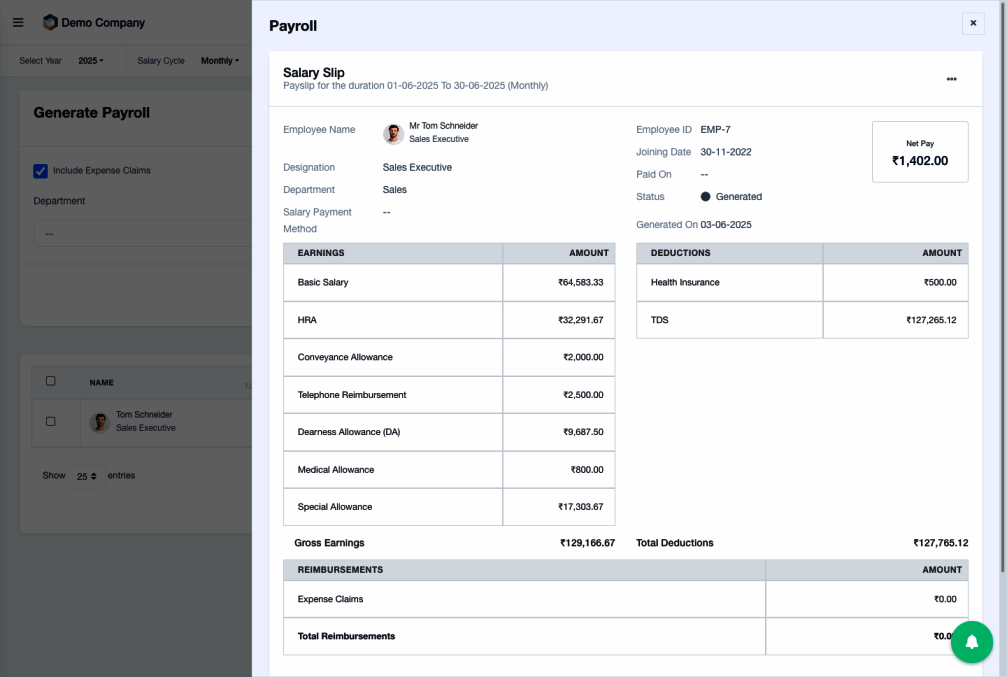This screenshot has width=1007, height=677.
Task: Sort the table by the NAME column header
Action: pyautogui.click(x=102, y=382)
